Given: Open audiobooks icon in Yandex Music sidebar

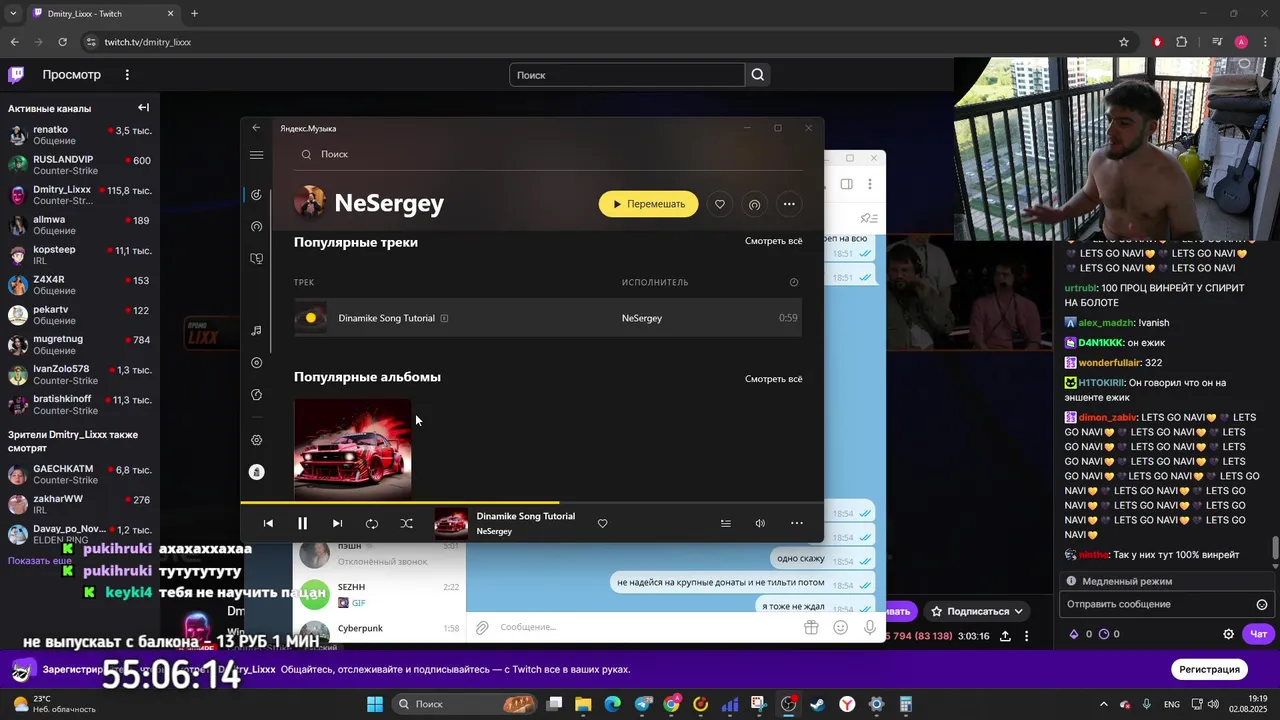Looking at the screenshot, I should pos(256,259).
